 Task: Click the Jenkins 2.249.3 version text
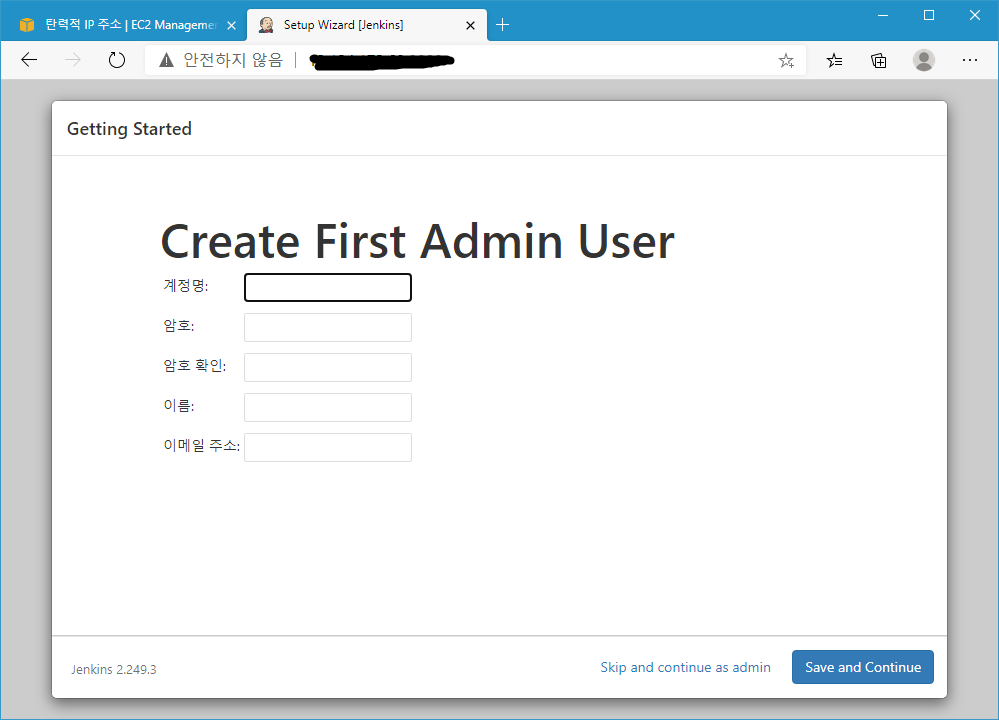113,670
